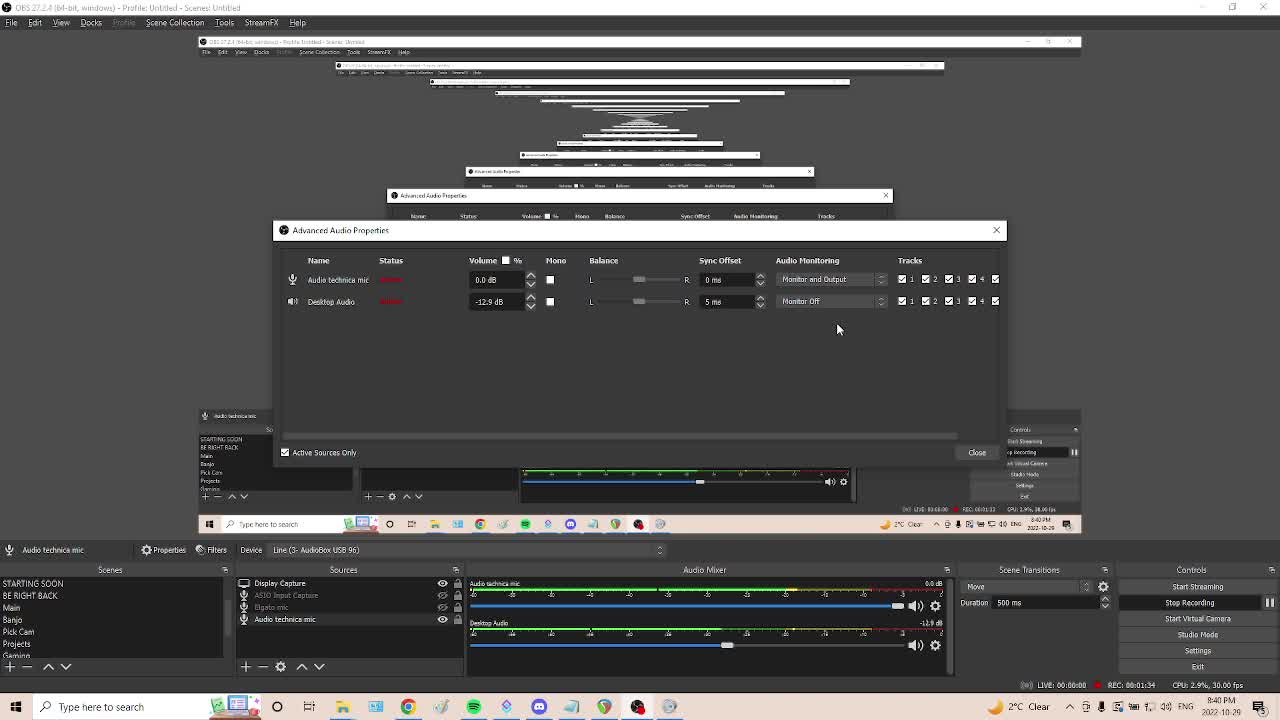
Task: Open Spotify from the taskbar
Action: (x=474, y=707)
